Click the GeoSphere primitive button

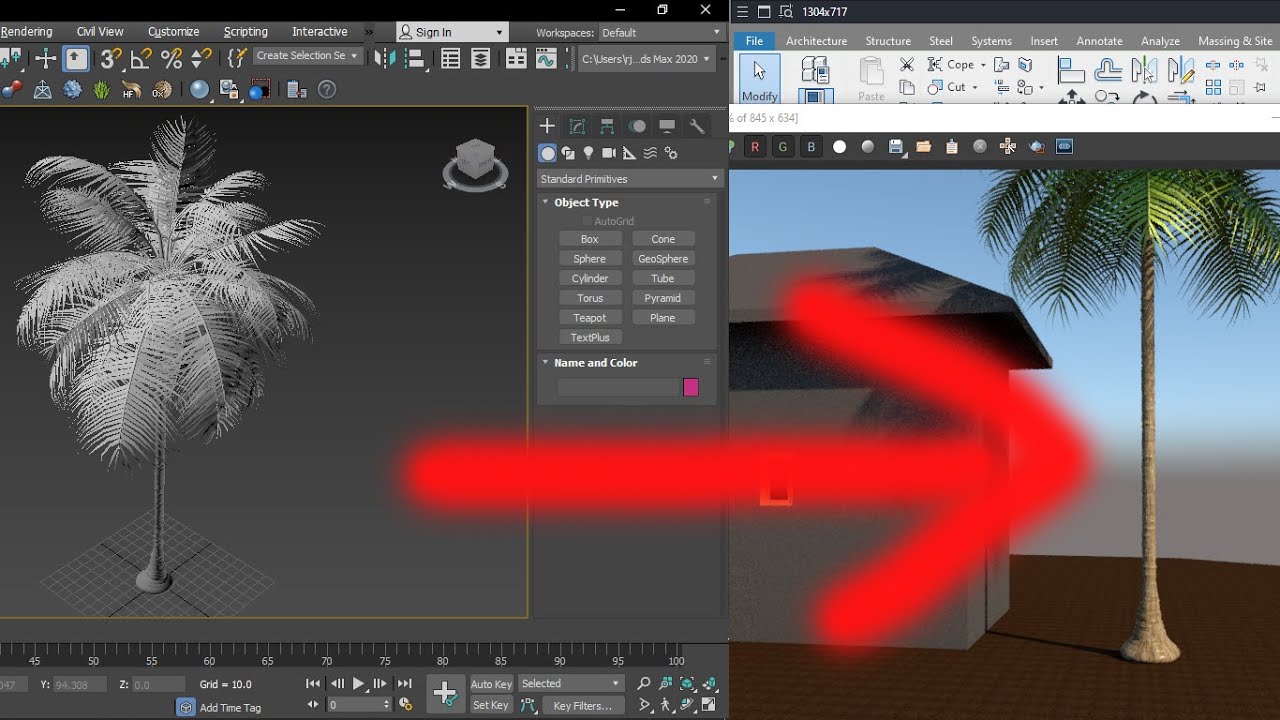663,259
